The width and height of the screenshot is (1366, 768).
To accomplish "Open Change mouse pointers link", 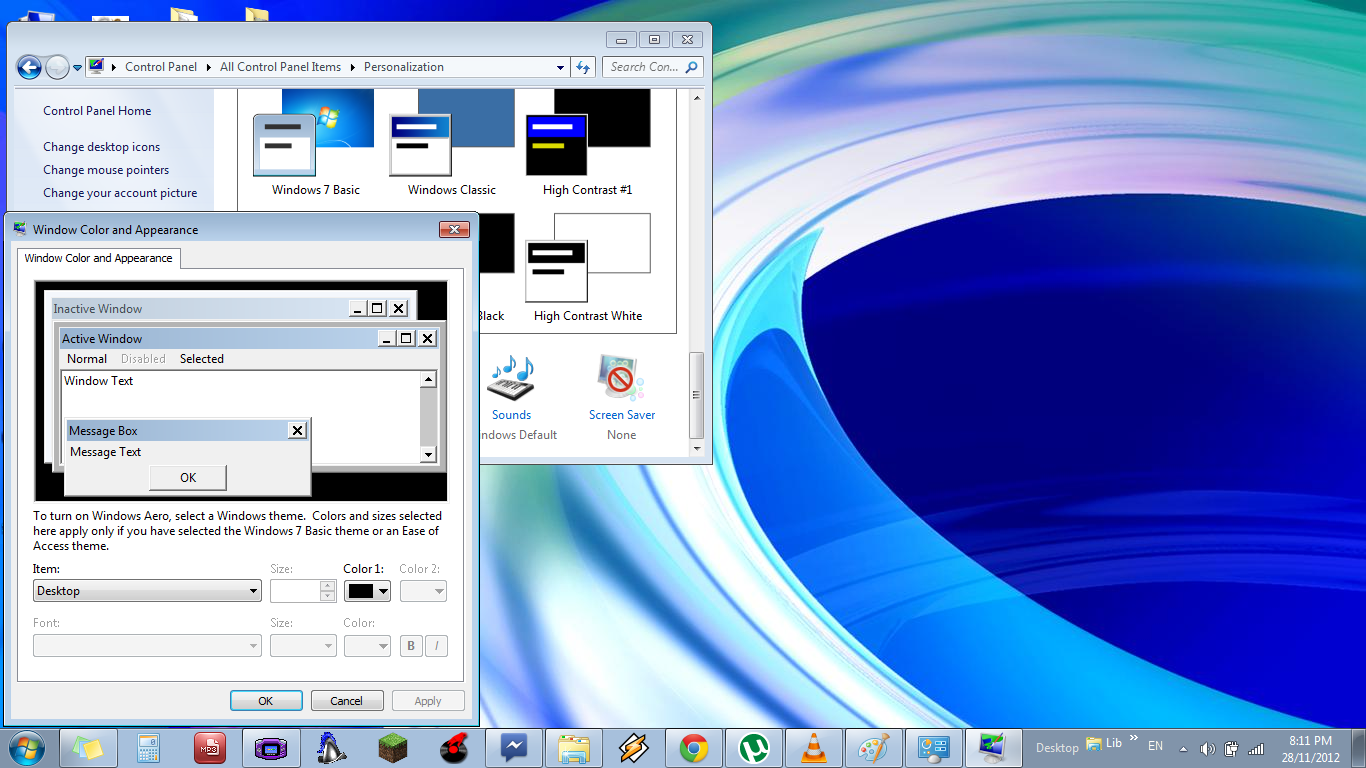I will point(106,170).
